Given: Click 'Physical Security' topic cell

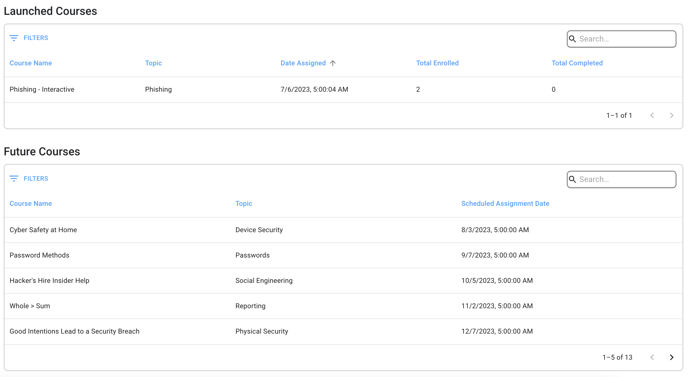Looking at the screenshot, I should (262, 332).
